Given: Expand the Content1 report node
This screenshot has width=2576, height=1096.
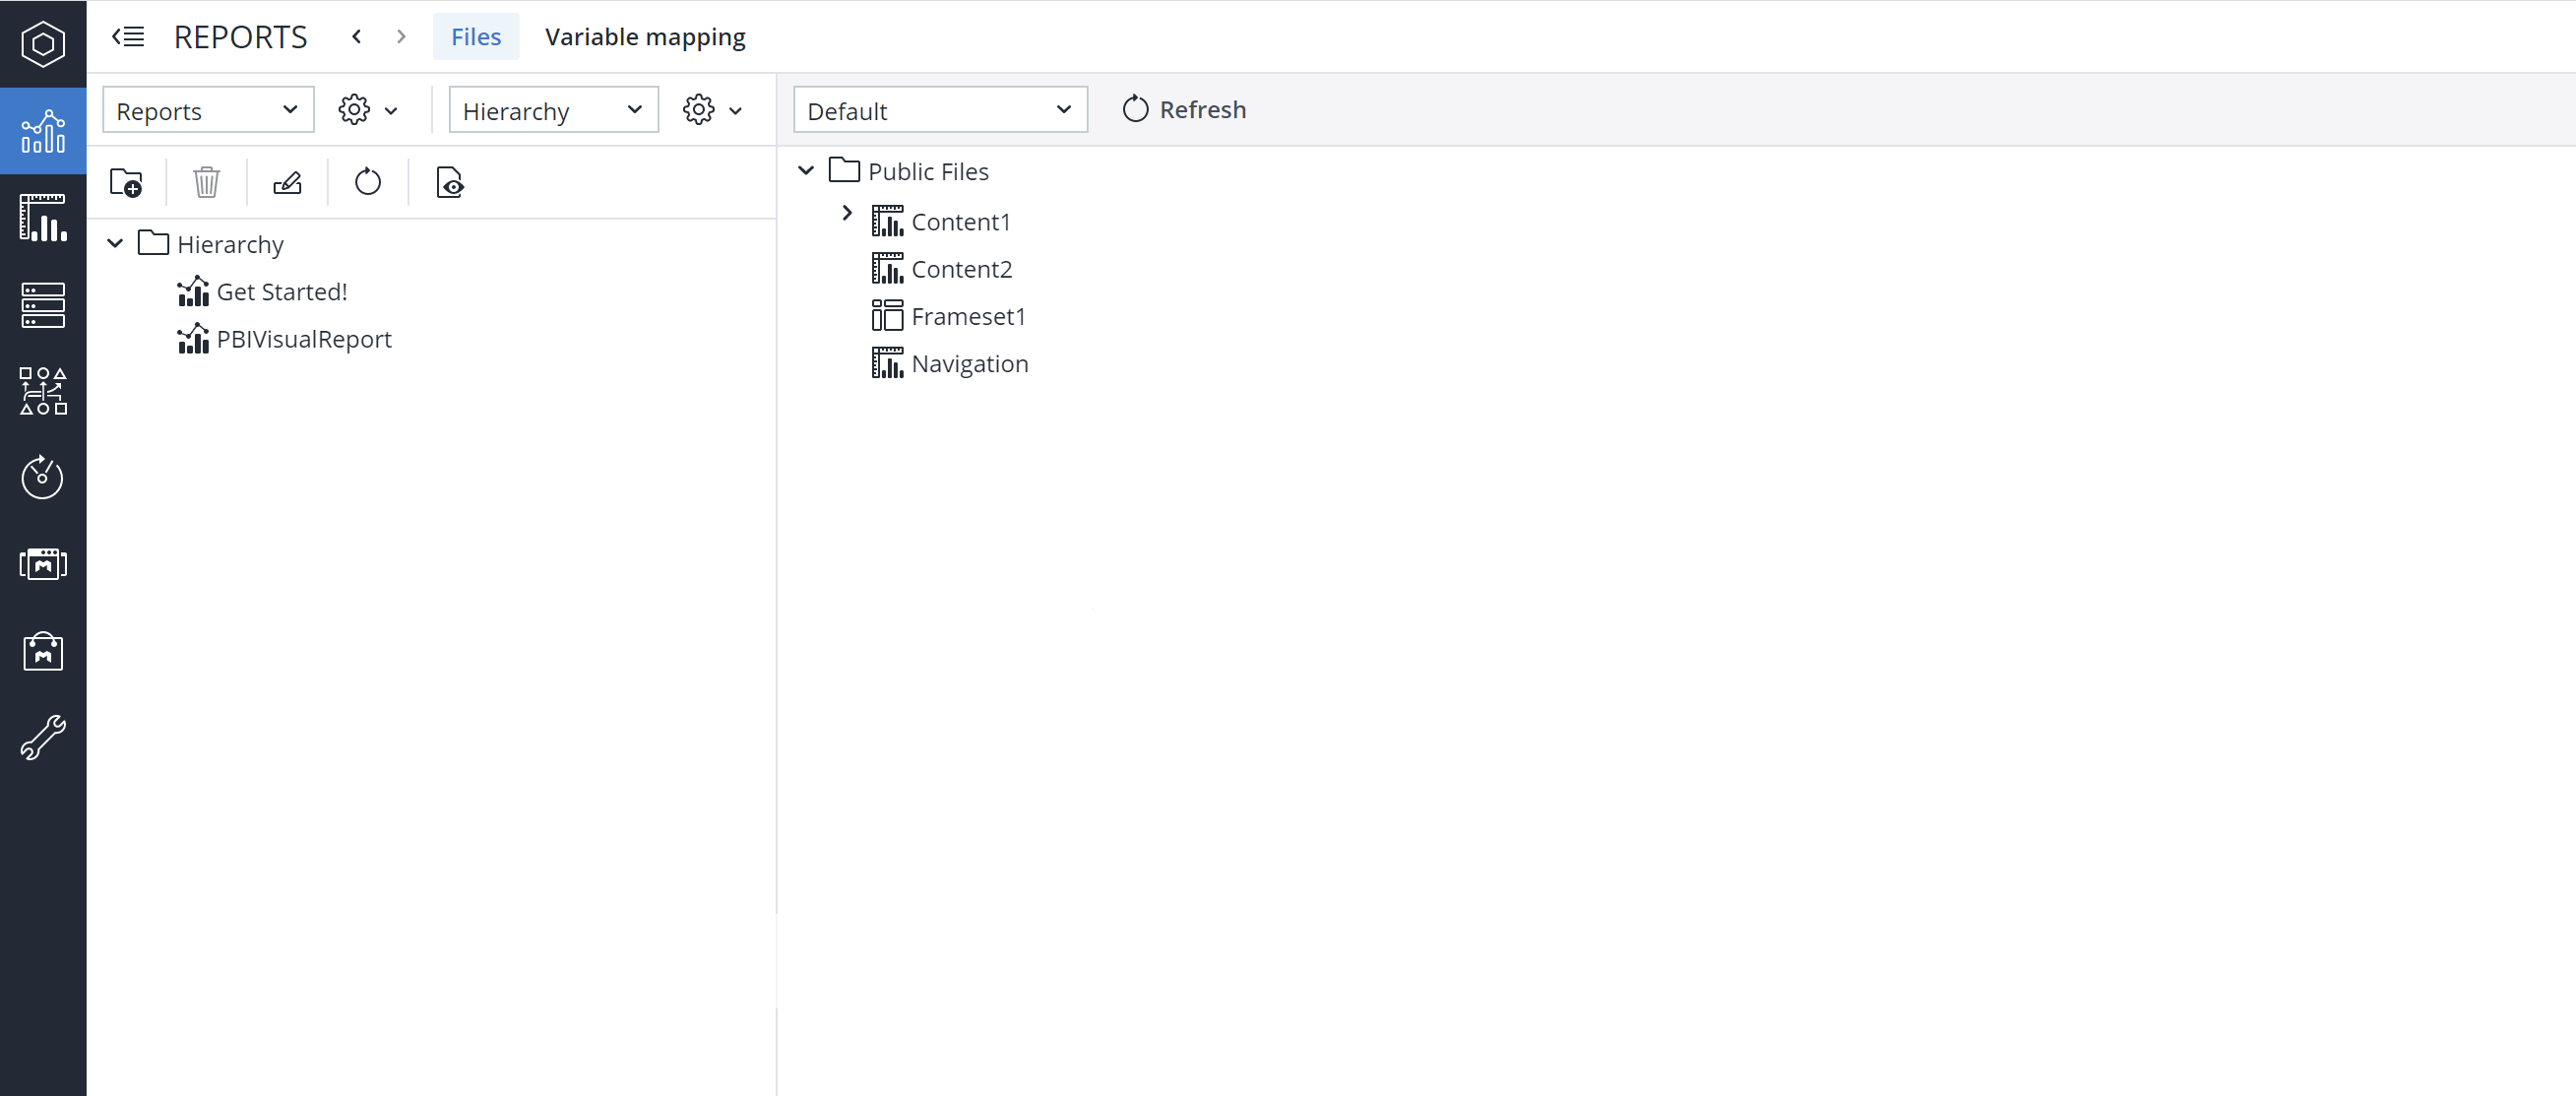Looking at the screenshot, I should (x=847, y=212).
